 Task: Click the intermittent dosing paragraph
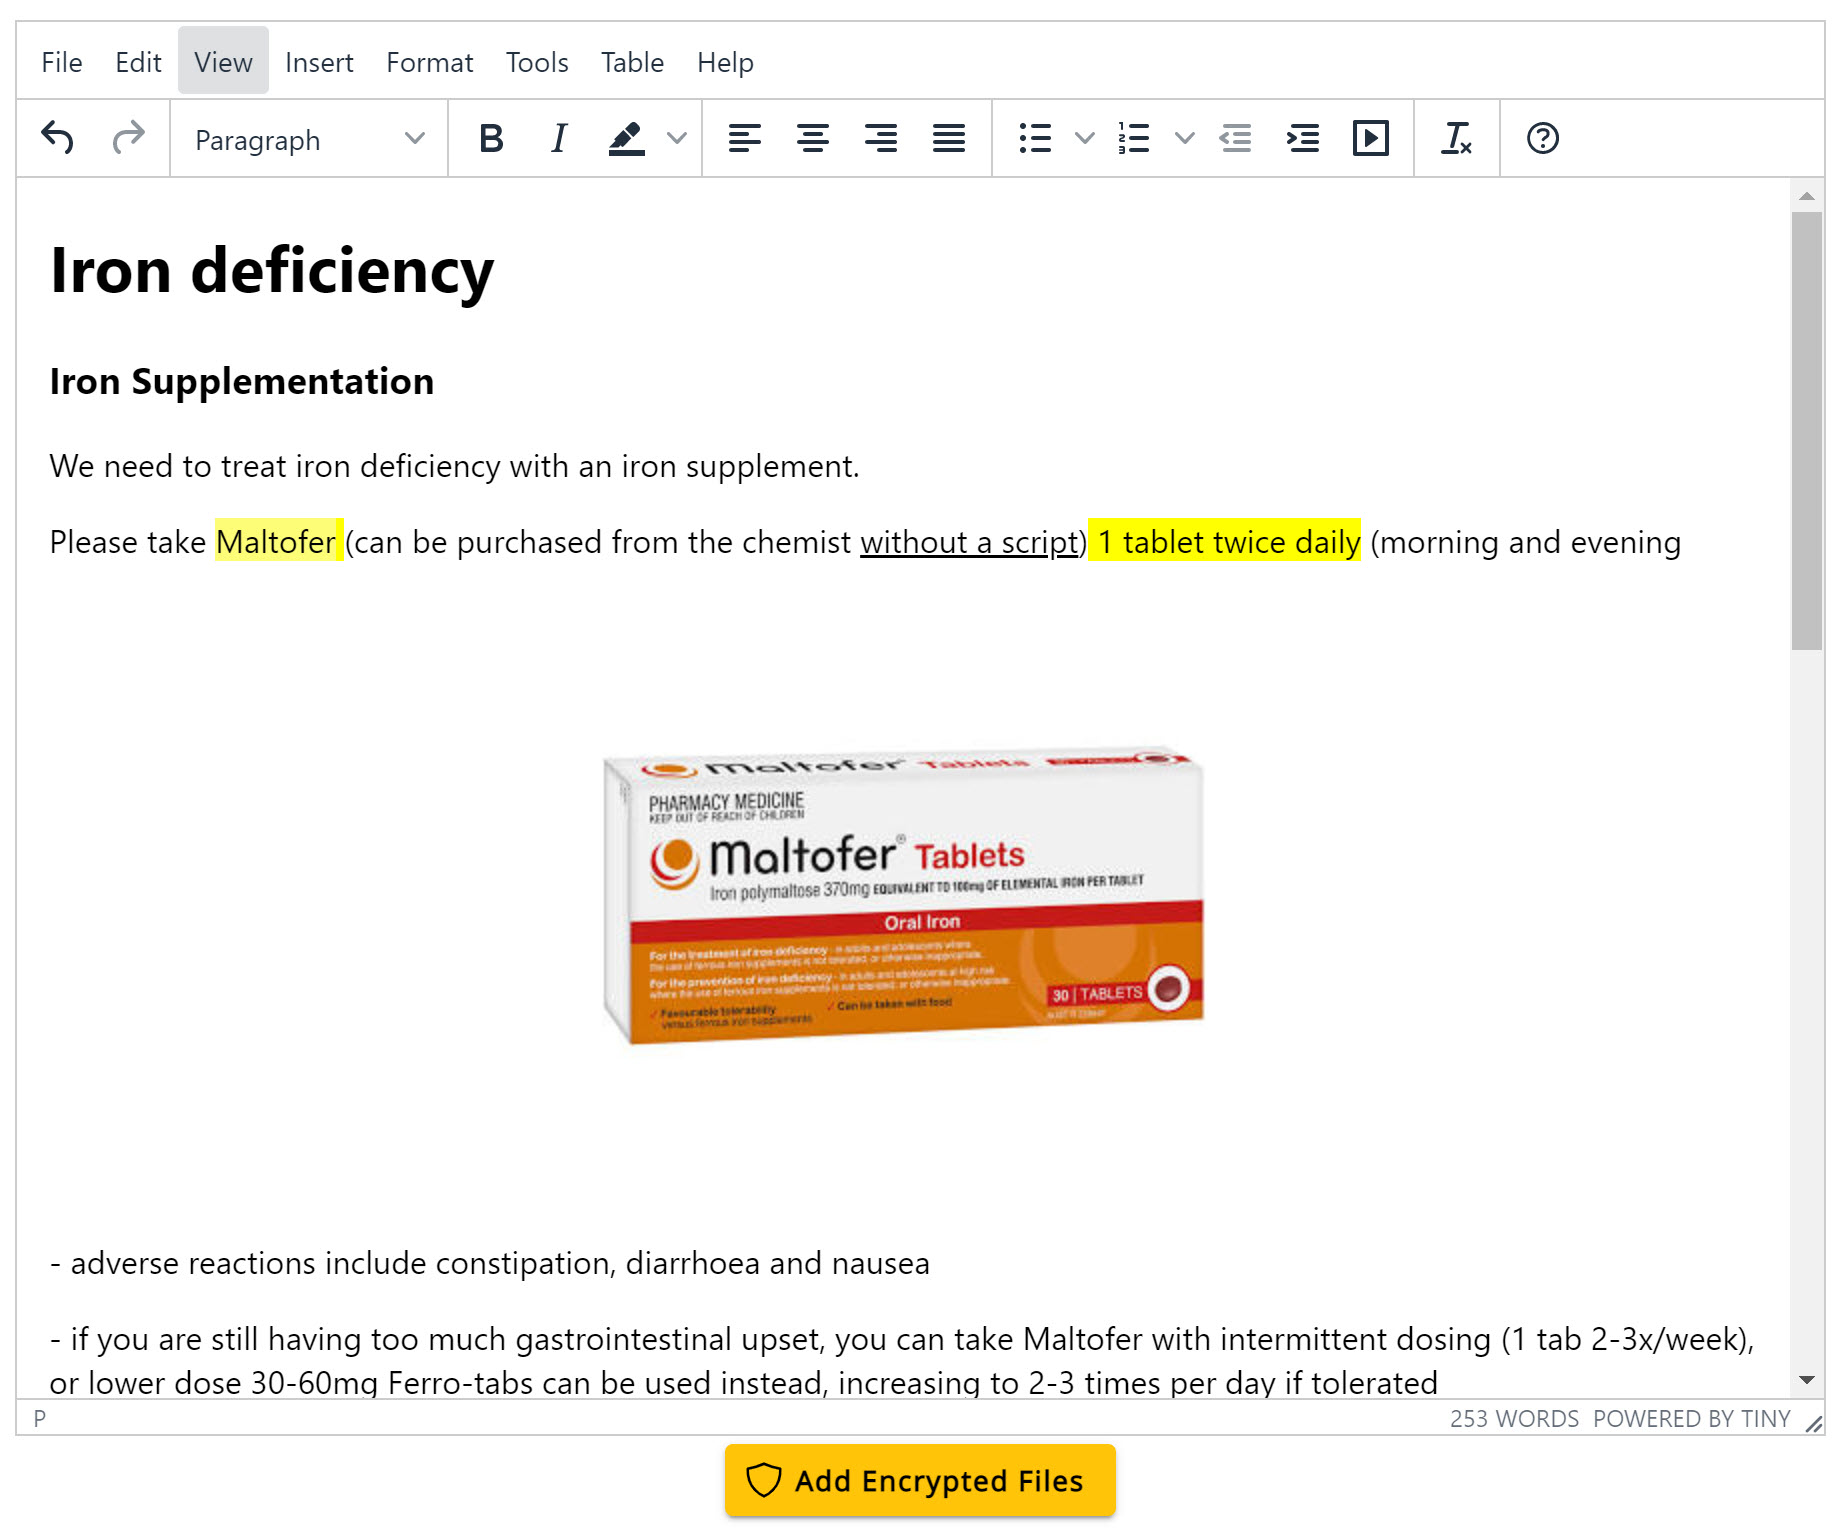(x=902, y=1360)
